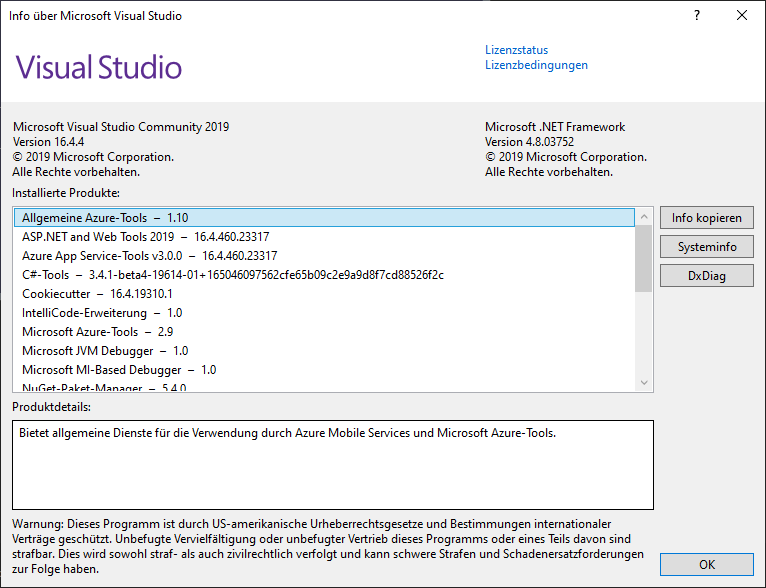Select Microsoft MI-Based Debugger entry
The image size is (766, 588).
point(324,370)
